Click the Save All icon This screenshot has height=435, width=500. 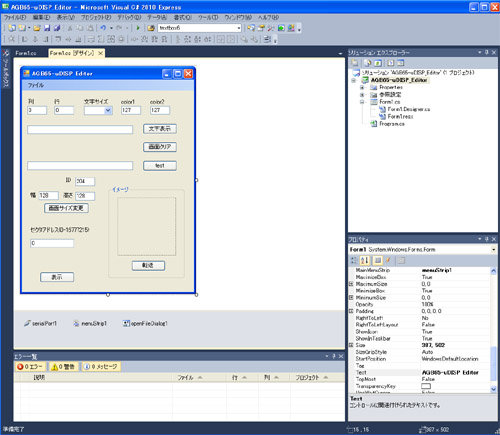click(x=57, y=28)
